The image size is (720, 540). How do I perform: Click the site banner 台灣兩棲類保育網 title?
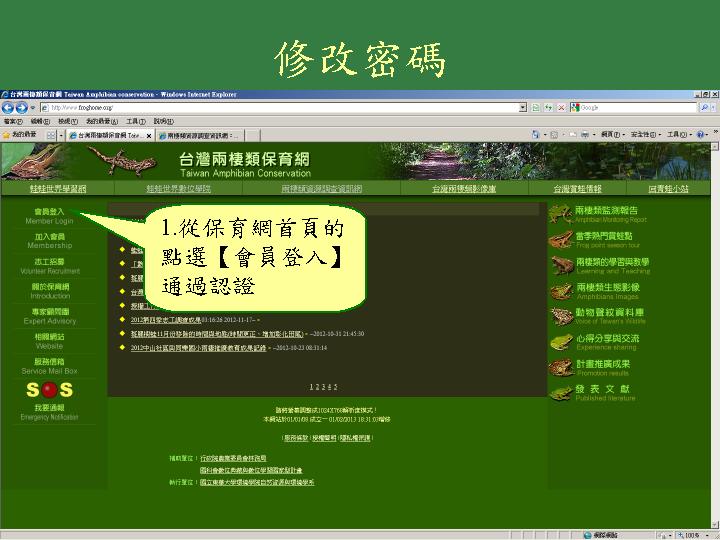coord(244,159)
